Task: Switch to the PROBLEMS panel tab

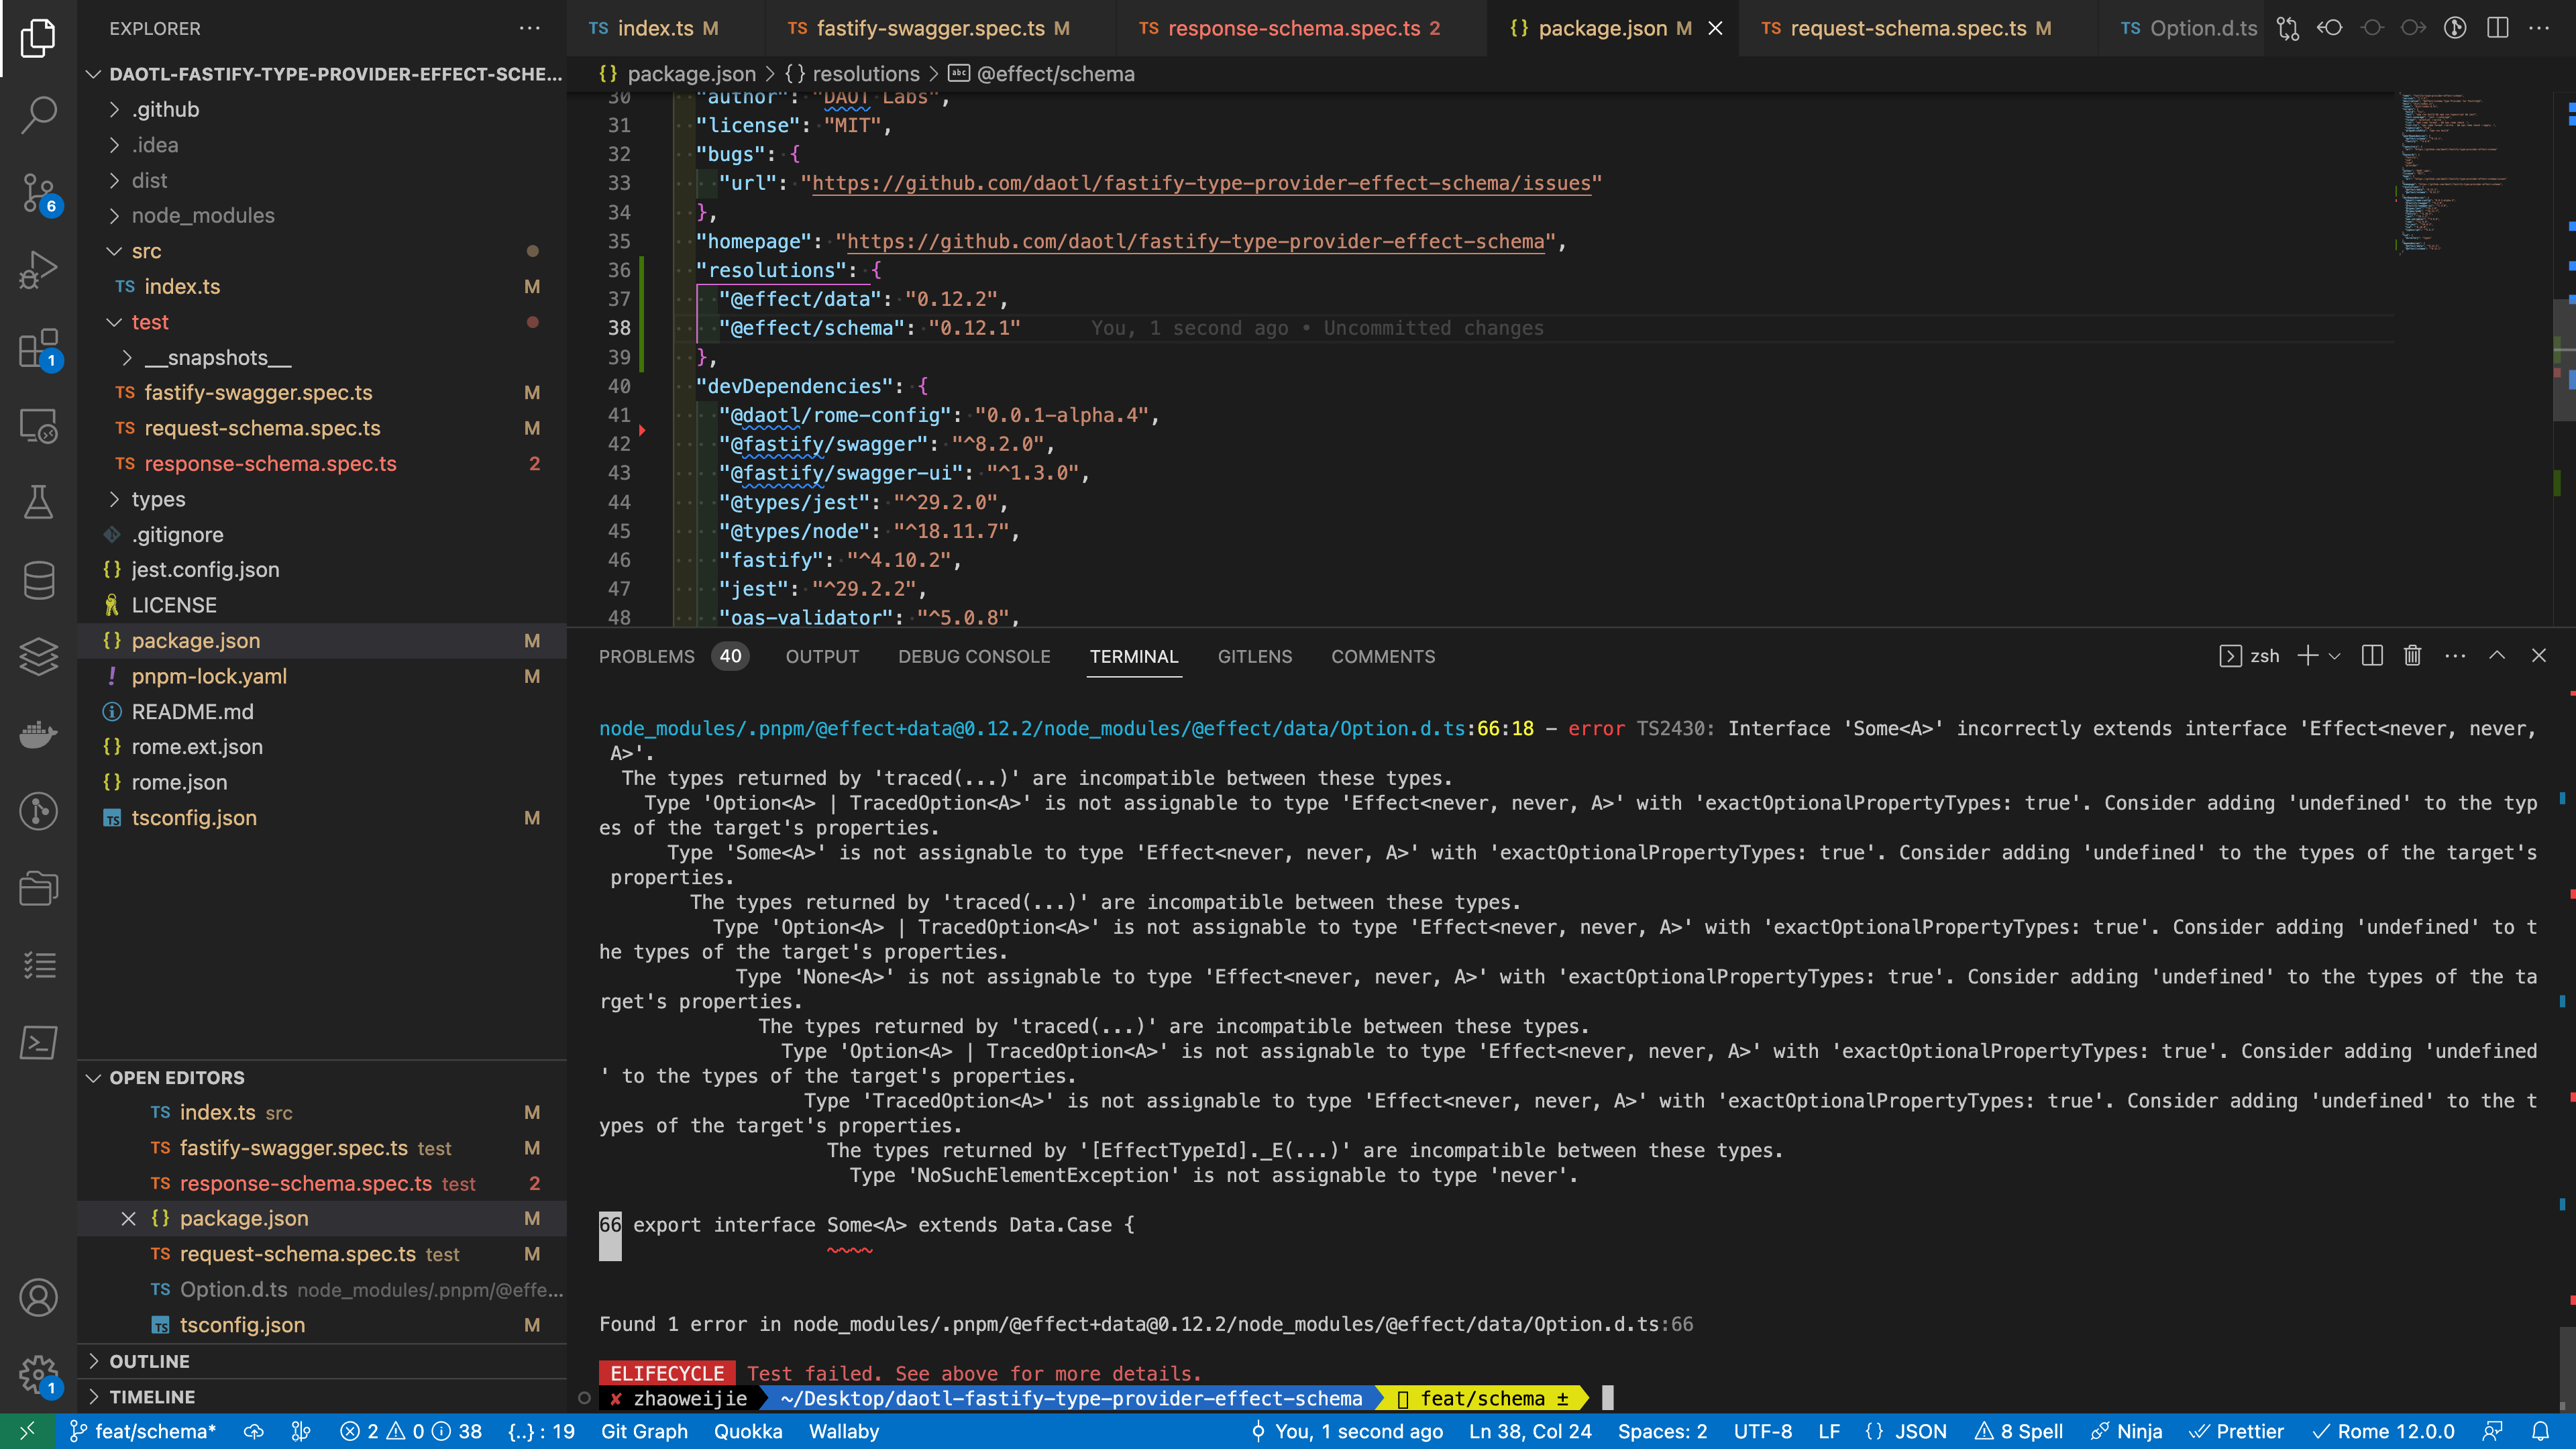Action: pyautogui.click(x=646, y=656)
